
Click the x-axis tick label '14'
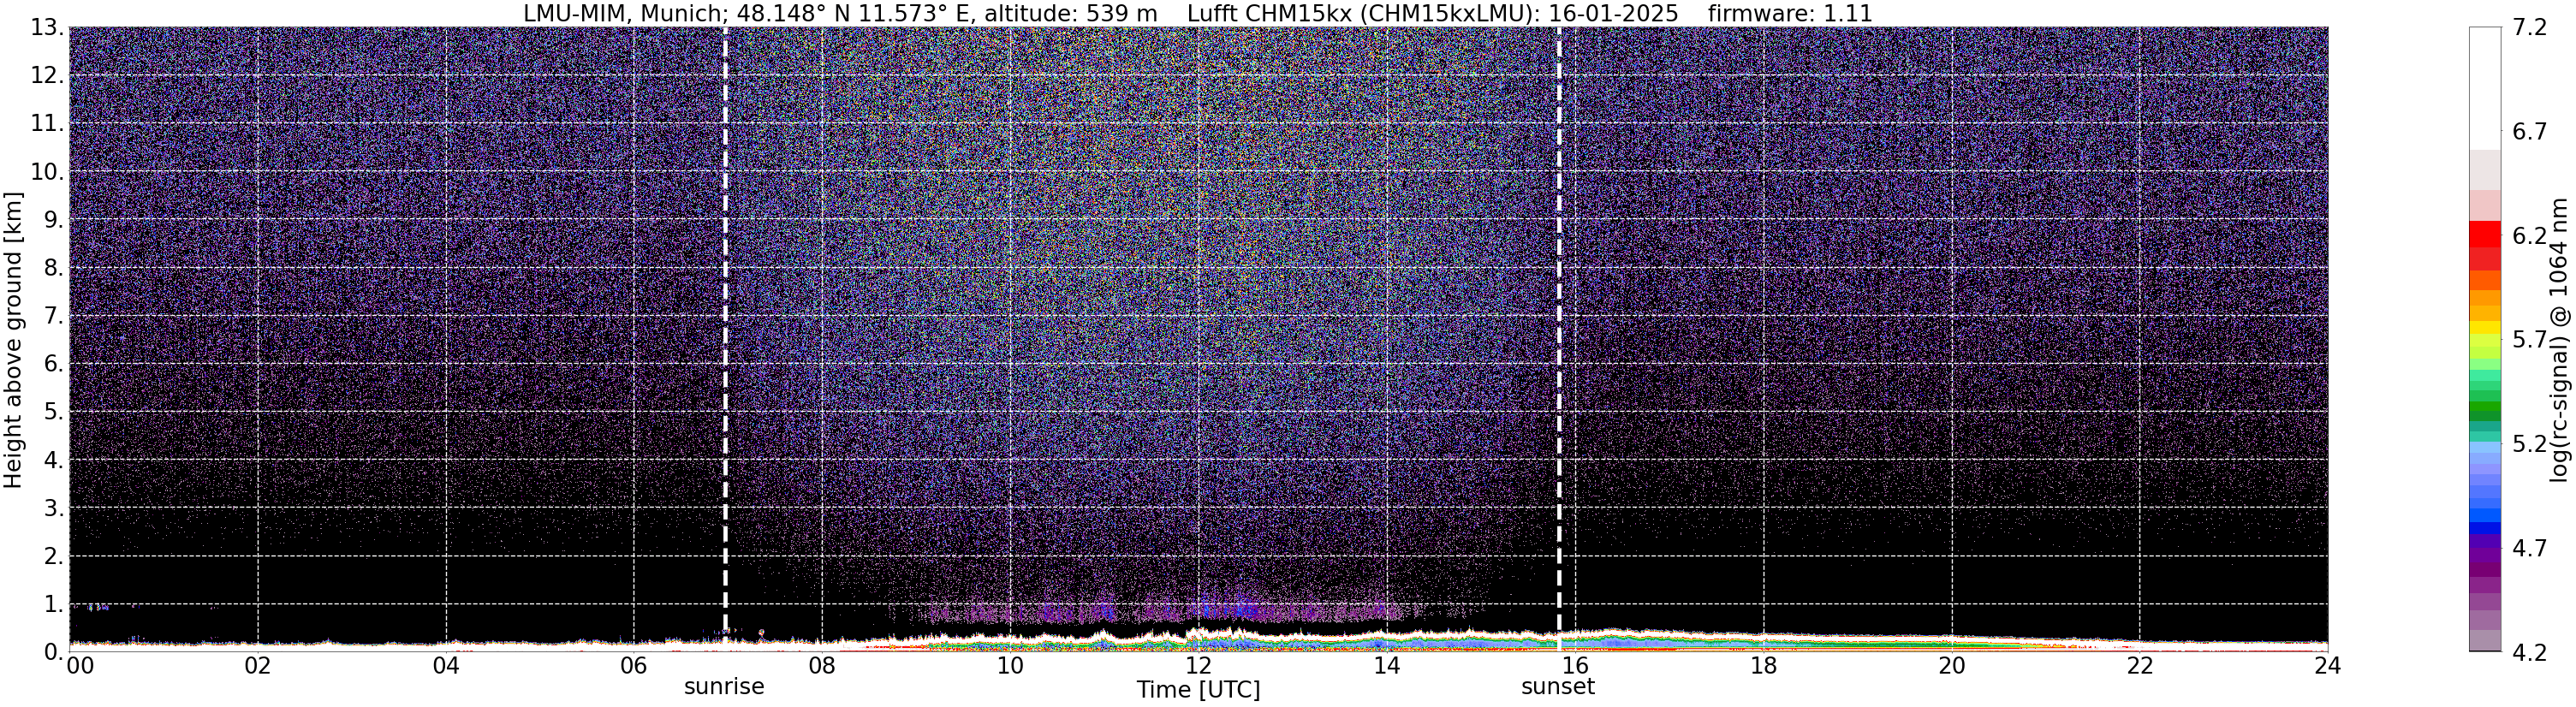(1387, 667)
